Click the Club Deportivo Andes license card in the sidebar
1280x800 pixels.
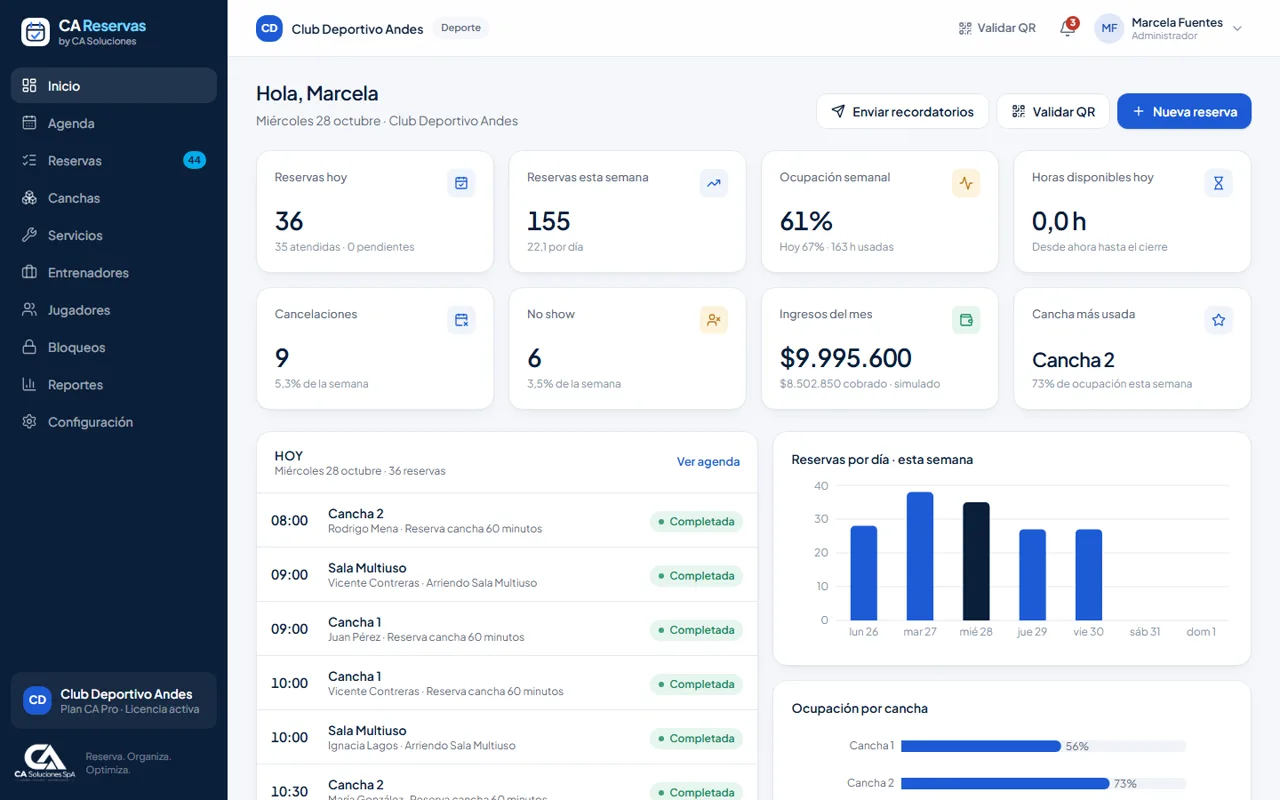pos(114,700)
